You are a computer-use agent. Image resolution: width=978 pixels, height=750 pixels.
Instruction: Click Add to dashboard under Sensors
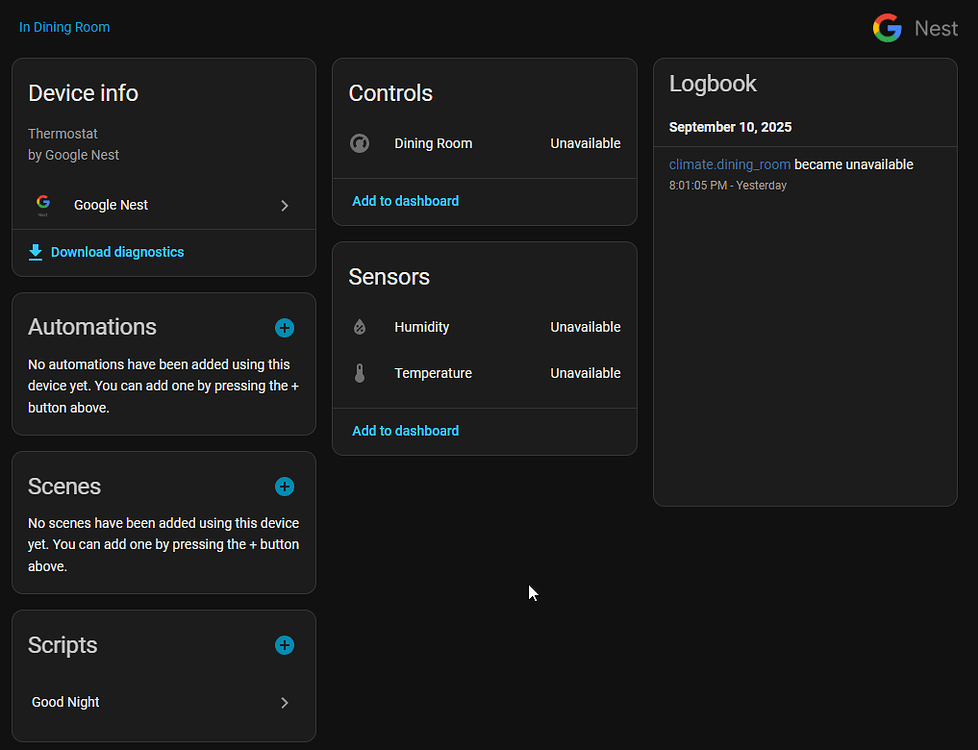(405, 430)
